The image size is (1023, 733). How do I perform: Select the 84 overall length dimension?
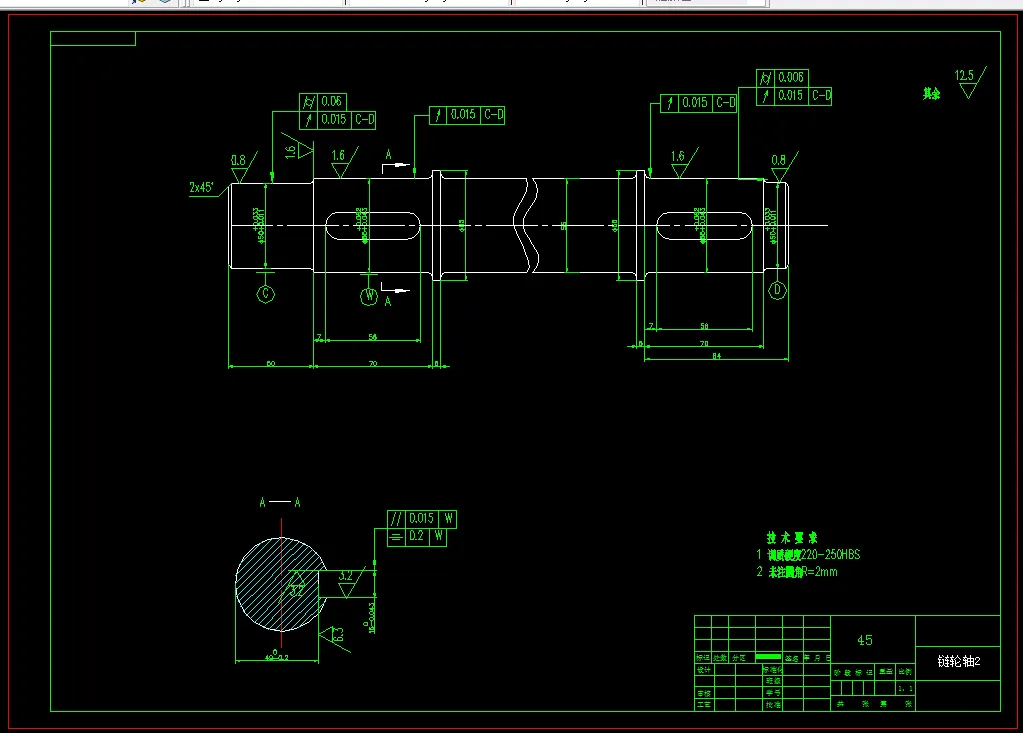tap(716, 356)
